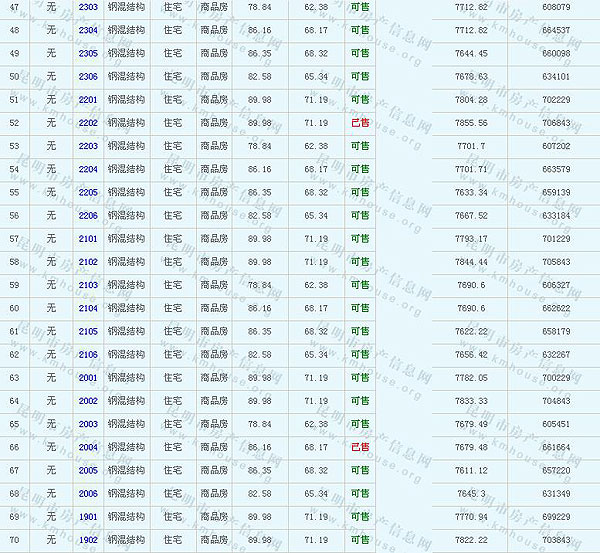Open unit 2305 details
The image size is (600, 553).
(x=88, y=53)
